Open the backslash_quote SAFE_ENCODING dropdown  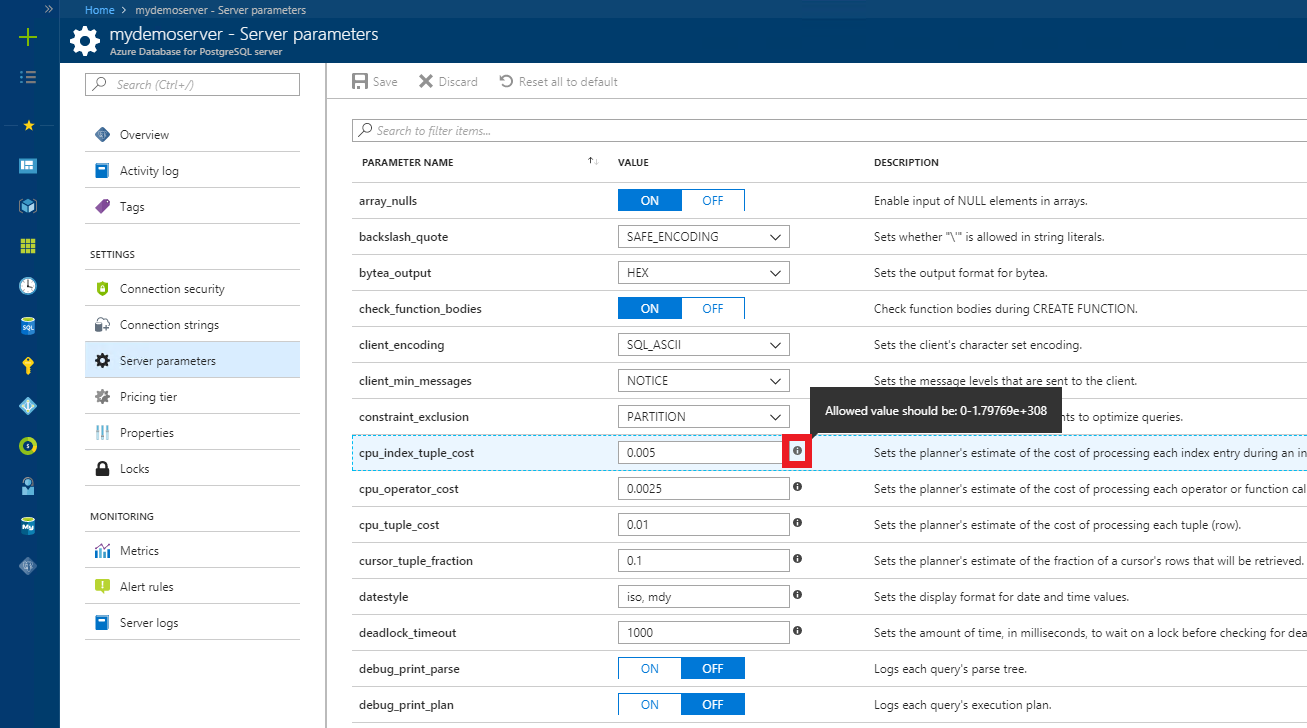704,237
